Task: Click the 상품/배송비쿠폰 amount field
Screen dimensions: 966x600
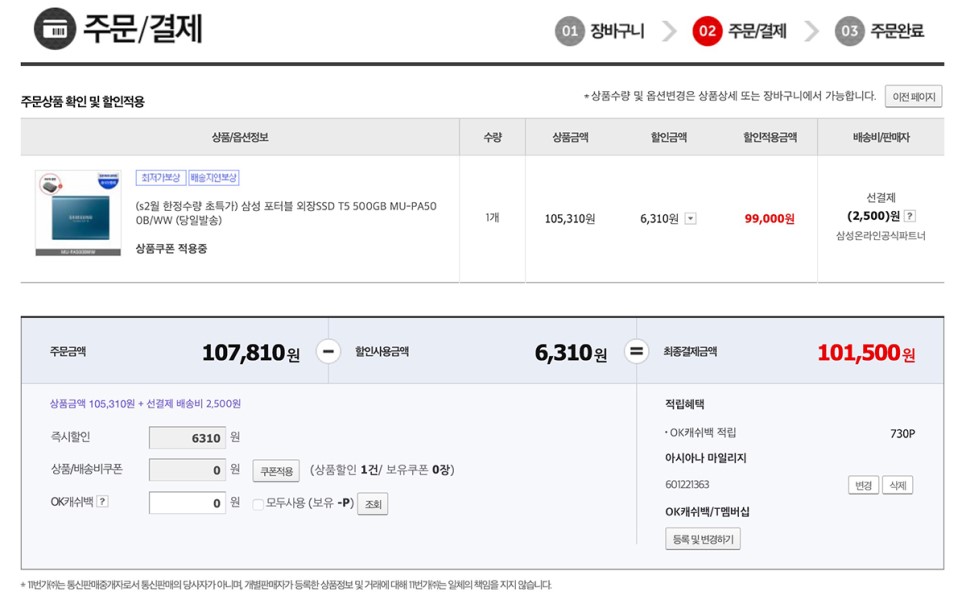Action: [187, 470]
